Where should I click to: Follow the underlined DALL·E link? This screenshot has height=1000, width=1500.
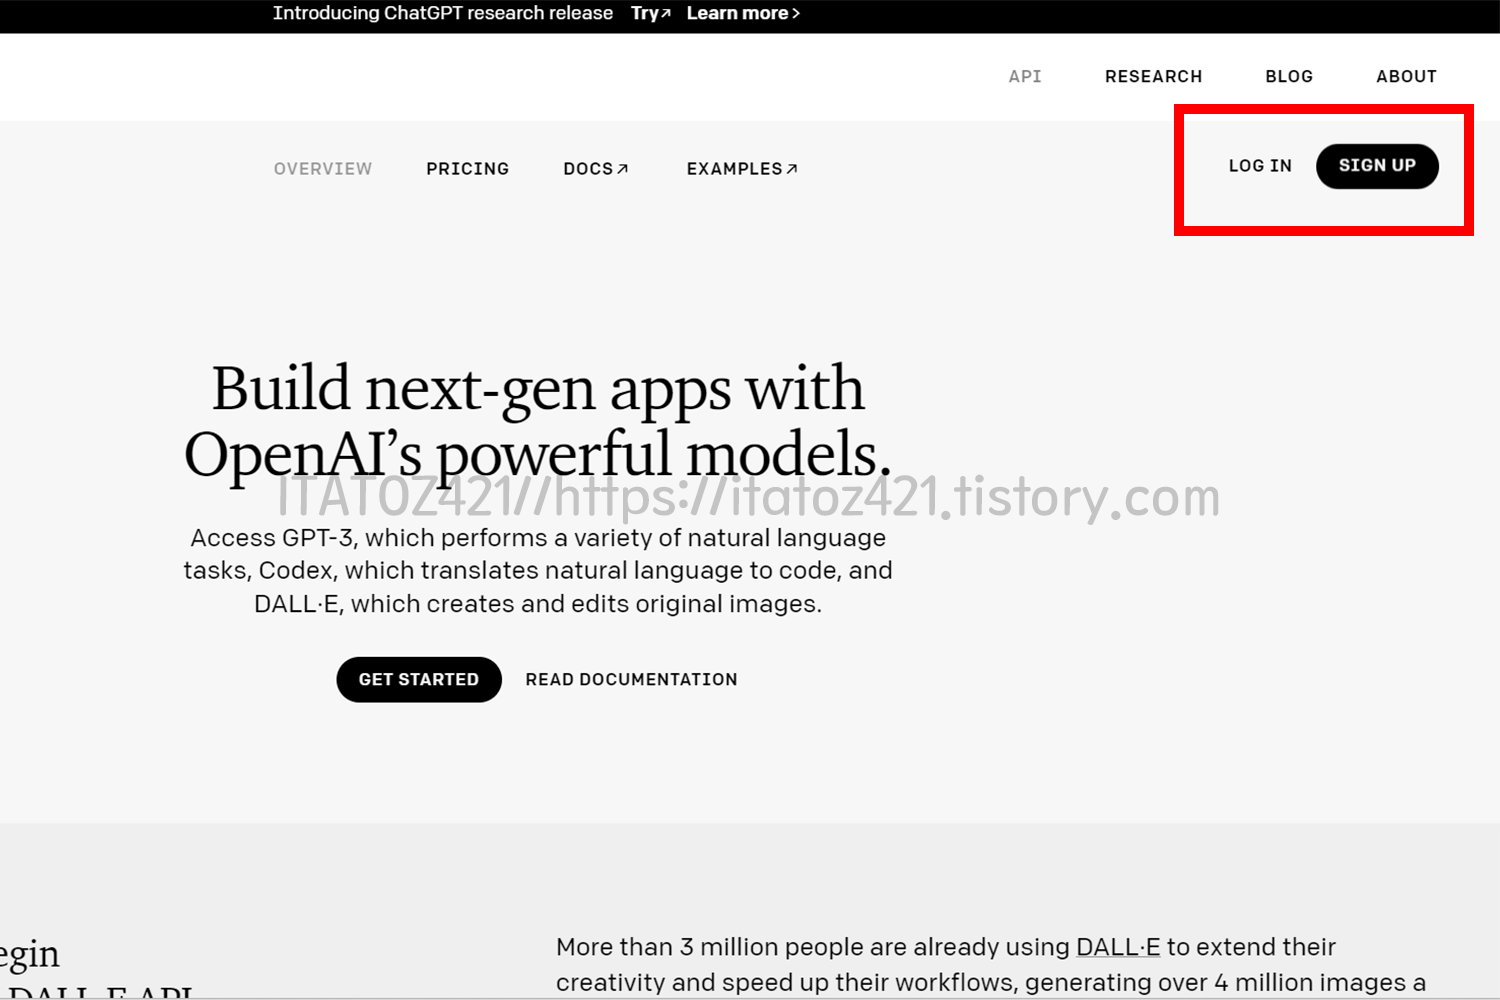pos(1118,947)
